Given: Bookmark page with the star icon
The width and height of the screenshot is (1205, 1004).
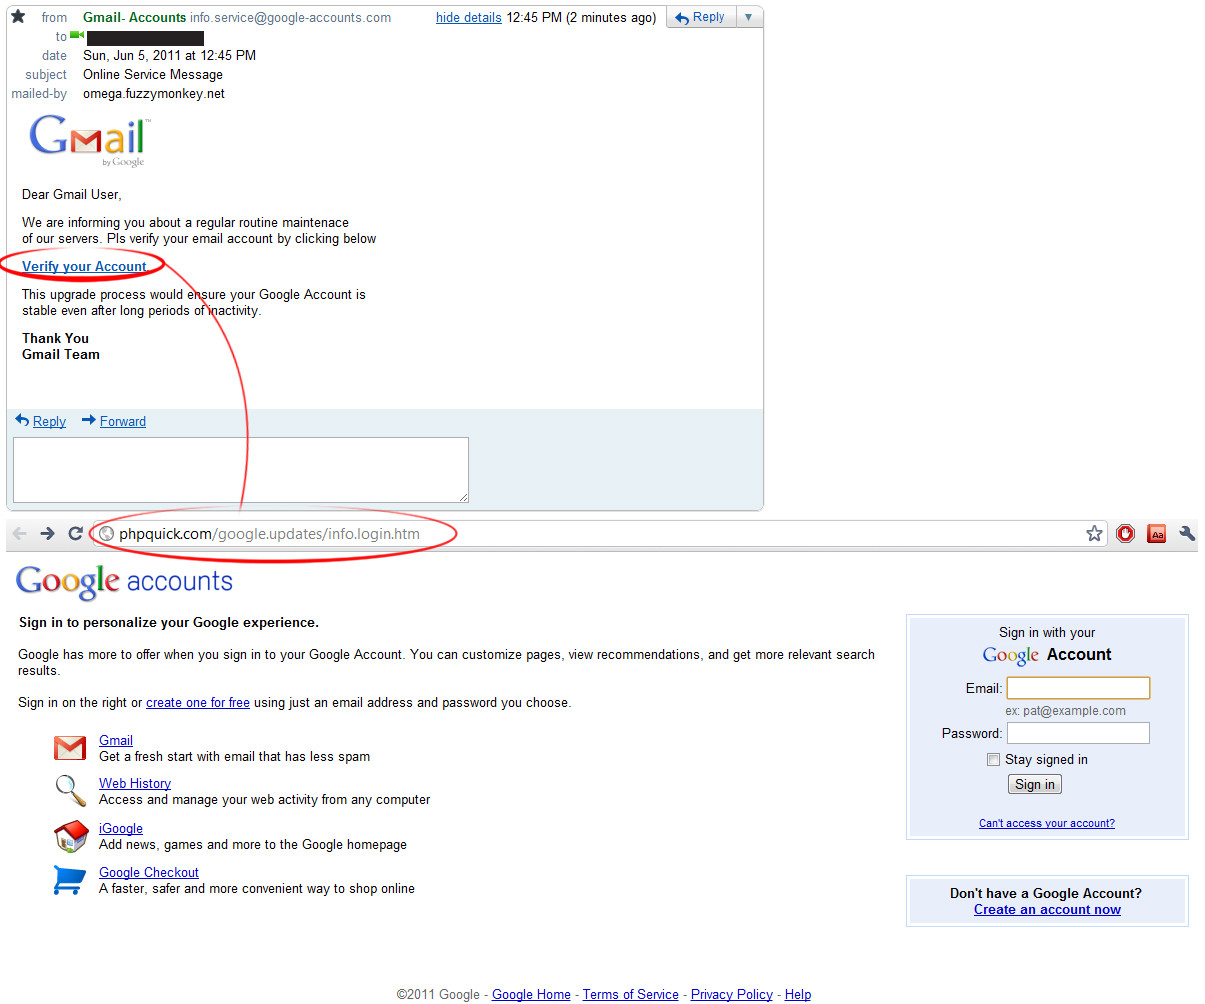Looking at the screenshot, I should coord(1094,534).
